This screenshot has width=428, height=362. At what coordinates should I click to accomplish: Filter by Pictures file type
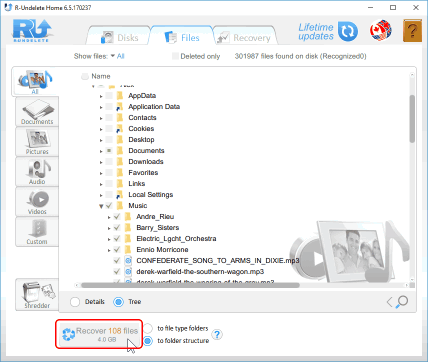[37, 142]
